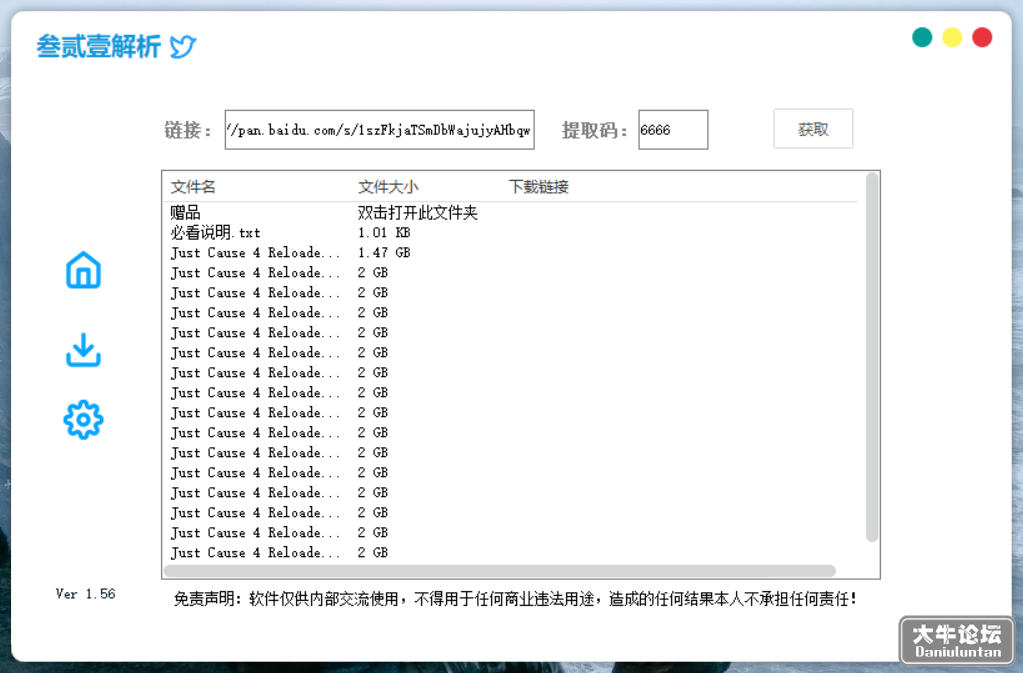Open the home page from the sidebar
Image resolution: width=1023 pixels, height=673 pixels.
83,269
